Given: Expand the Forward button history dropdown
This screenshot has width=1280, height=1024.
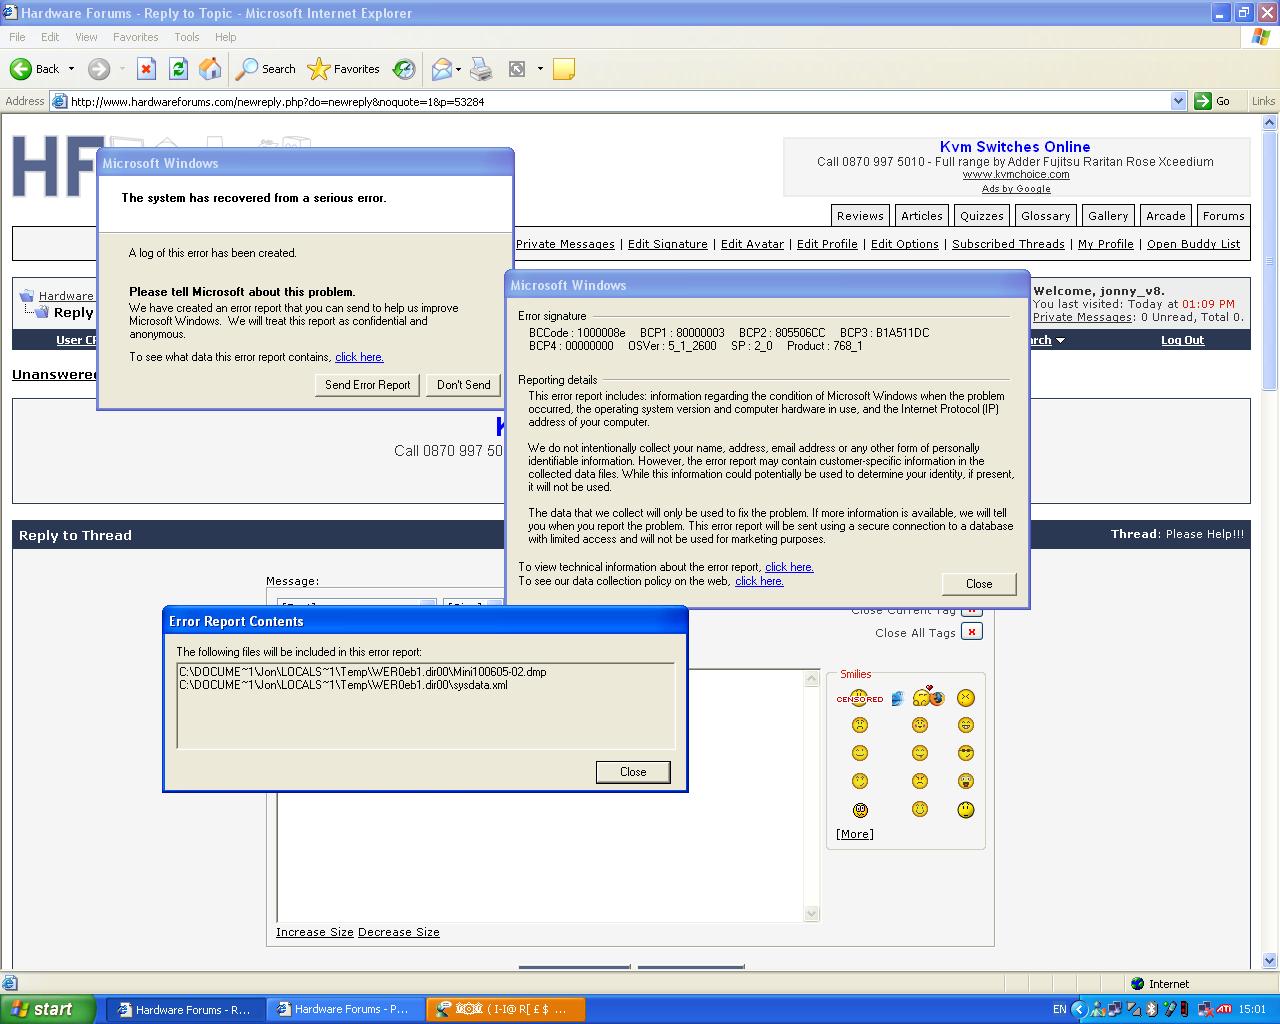Looking at the screenshot, I should (x=122, y=69).
